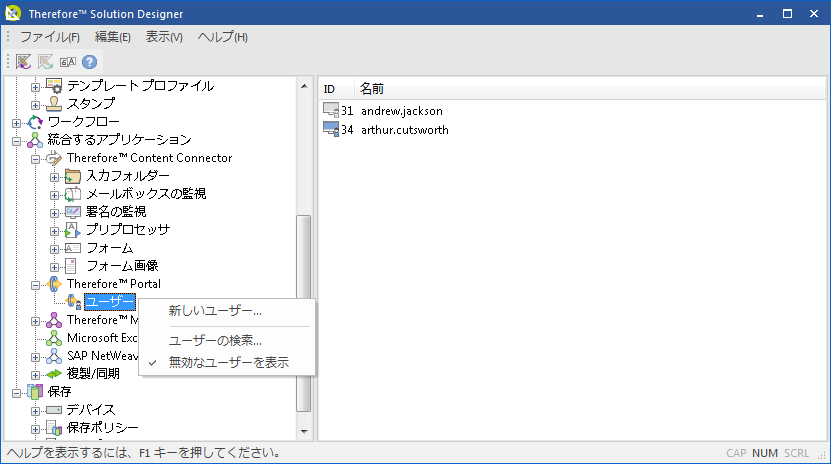
Task: Click the 署名の監視 icon
Action: click(x=73, y=212)
